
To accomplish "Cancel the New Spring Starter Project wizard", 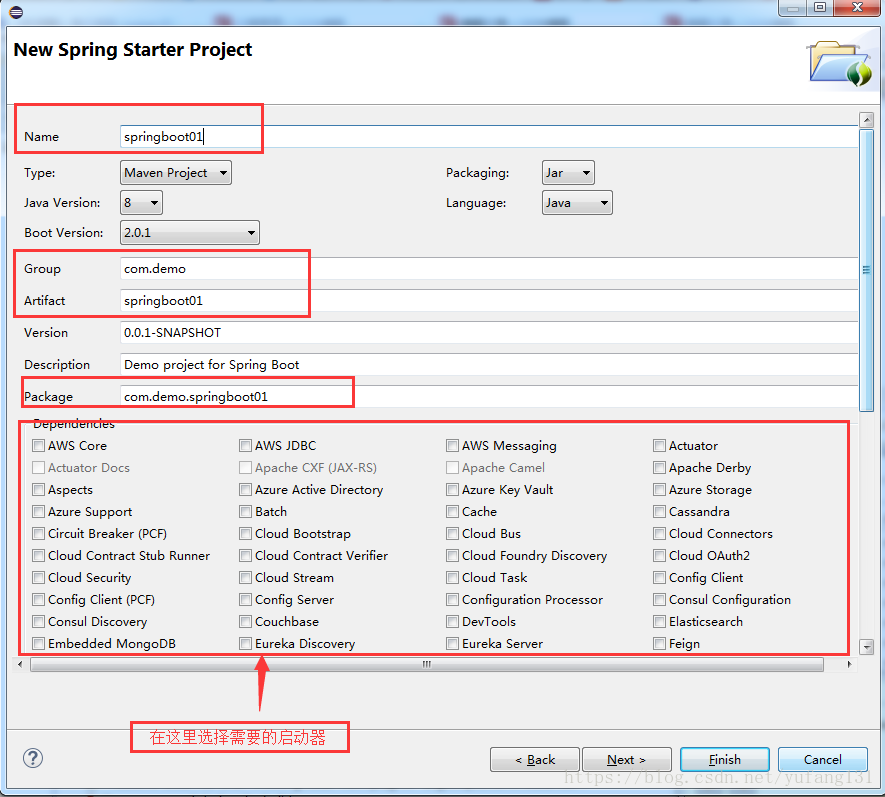I will tap(822, 760).
